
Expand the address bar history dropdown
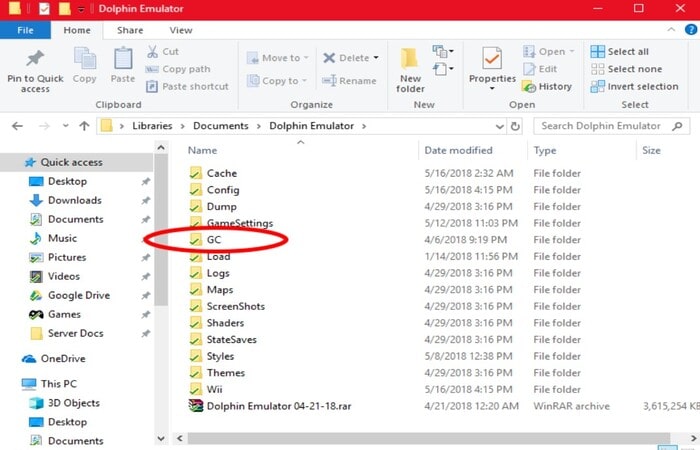(x=500, y=126)
